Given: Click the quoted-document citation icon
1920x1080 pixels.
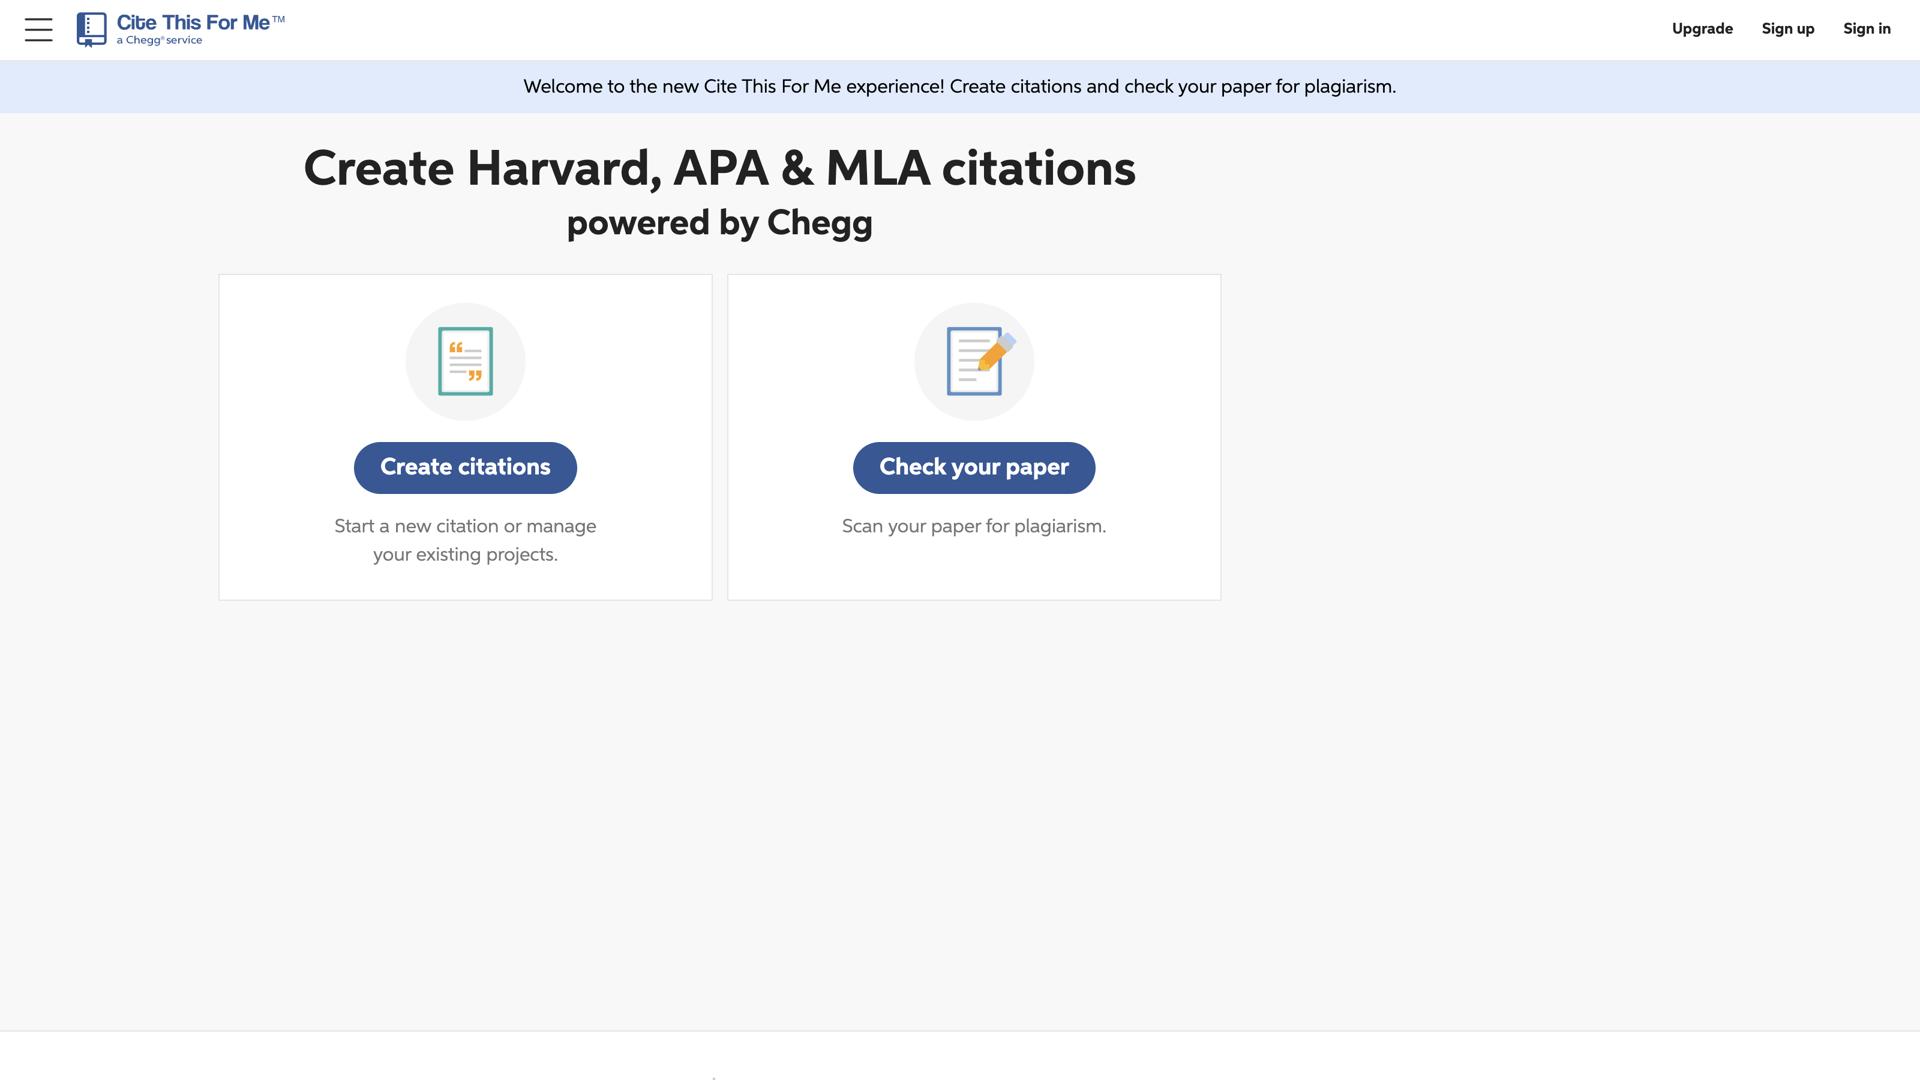Looking at the screenshot, I should click(465, 361).
